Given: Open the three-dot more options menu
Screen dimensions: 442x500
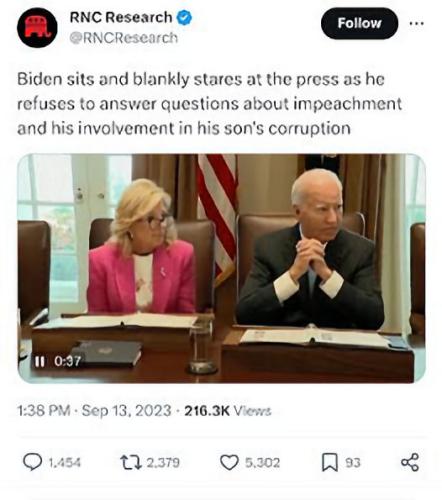Looking at the screenshot, I should 417,23.
